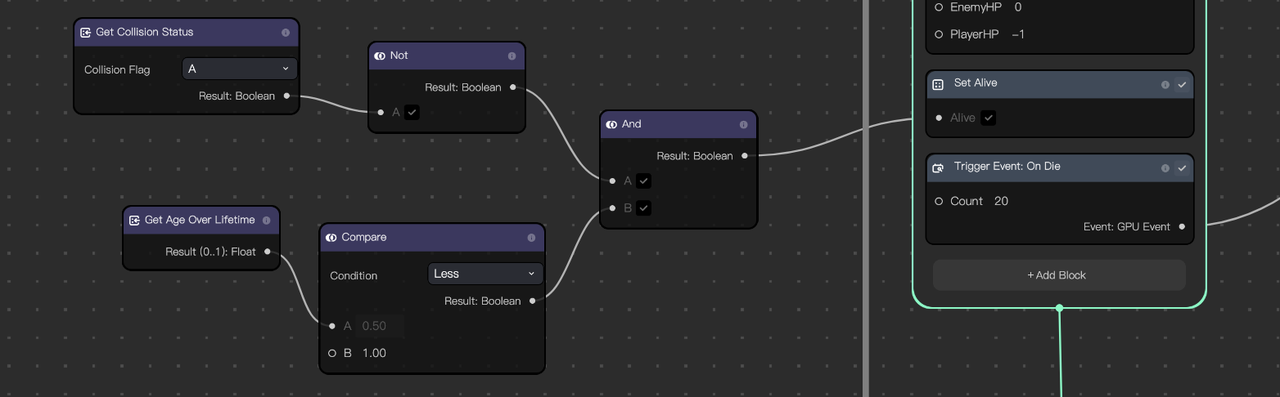Click the Result: Boolean output port of Not node

pos(513,87)
